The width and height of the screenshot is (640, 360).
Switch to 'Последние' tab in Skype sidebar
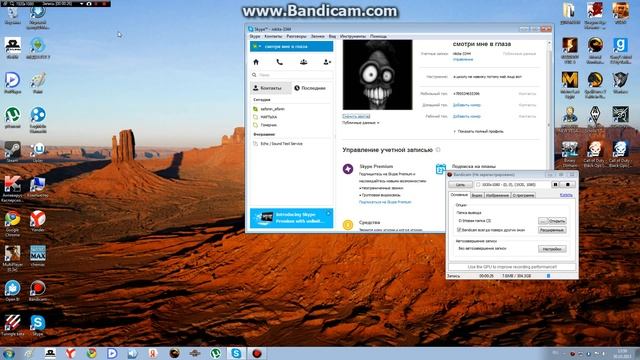(x=311, y=88)
